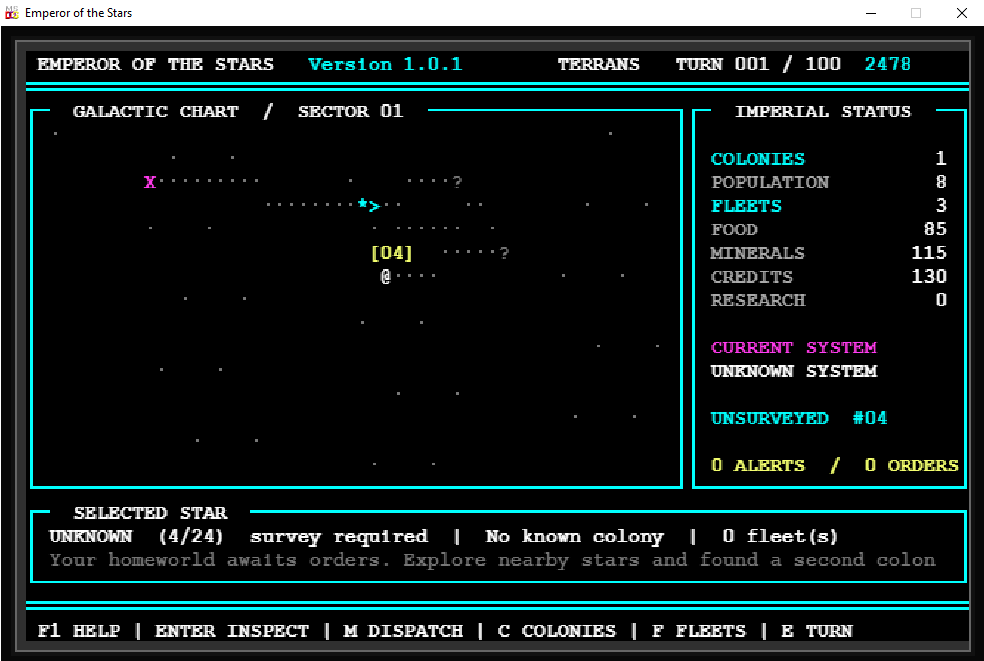Click the COLONIES status label
Screen dimensions: 984x661
(757, 159)
